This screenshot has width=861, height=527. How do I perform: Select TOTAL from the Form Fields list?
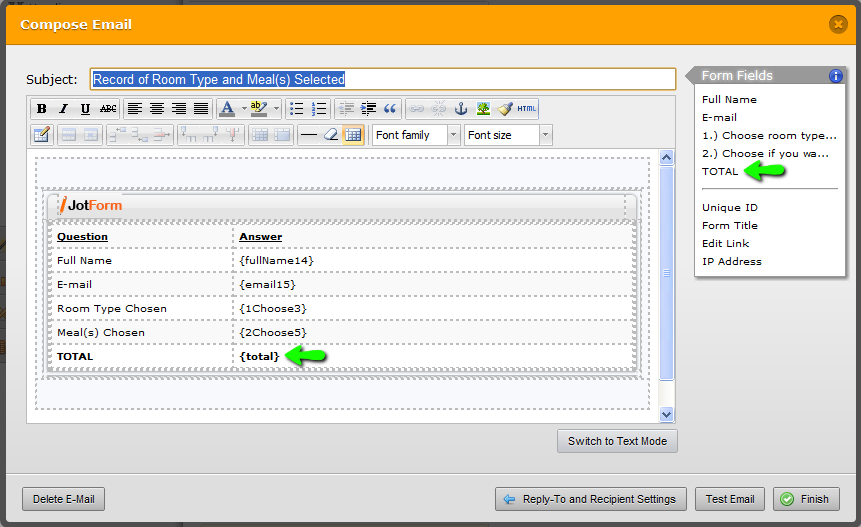pyautogui.click(x=720, y=171)
